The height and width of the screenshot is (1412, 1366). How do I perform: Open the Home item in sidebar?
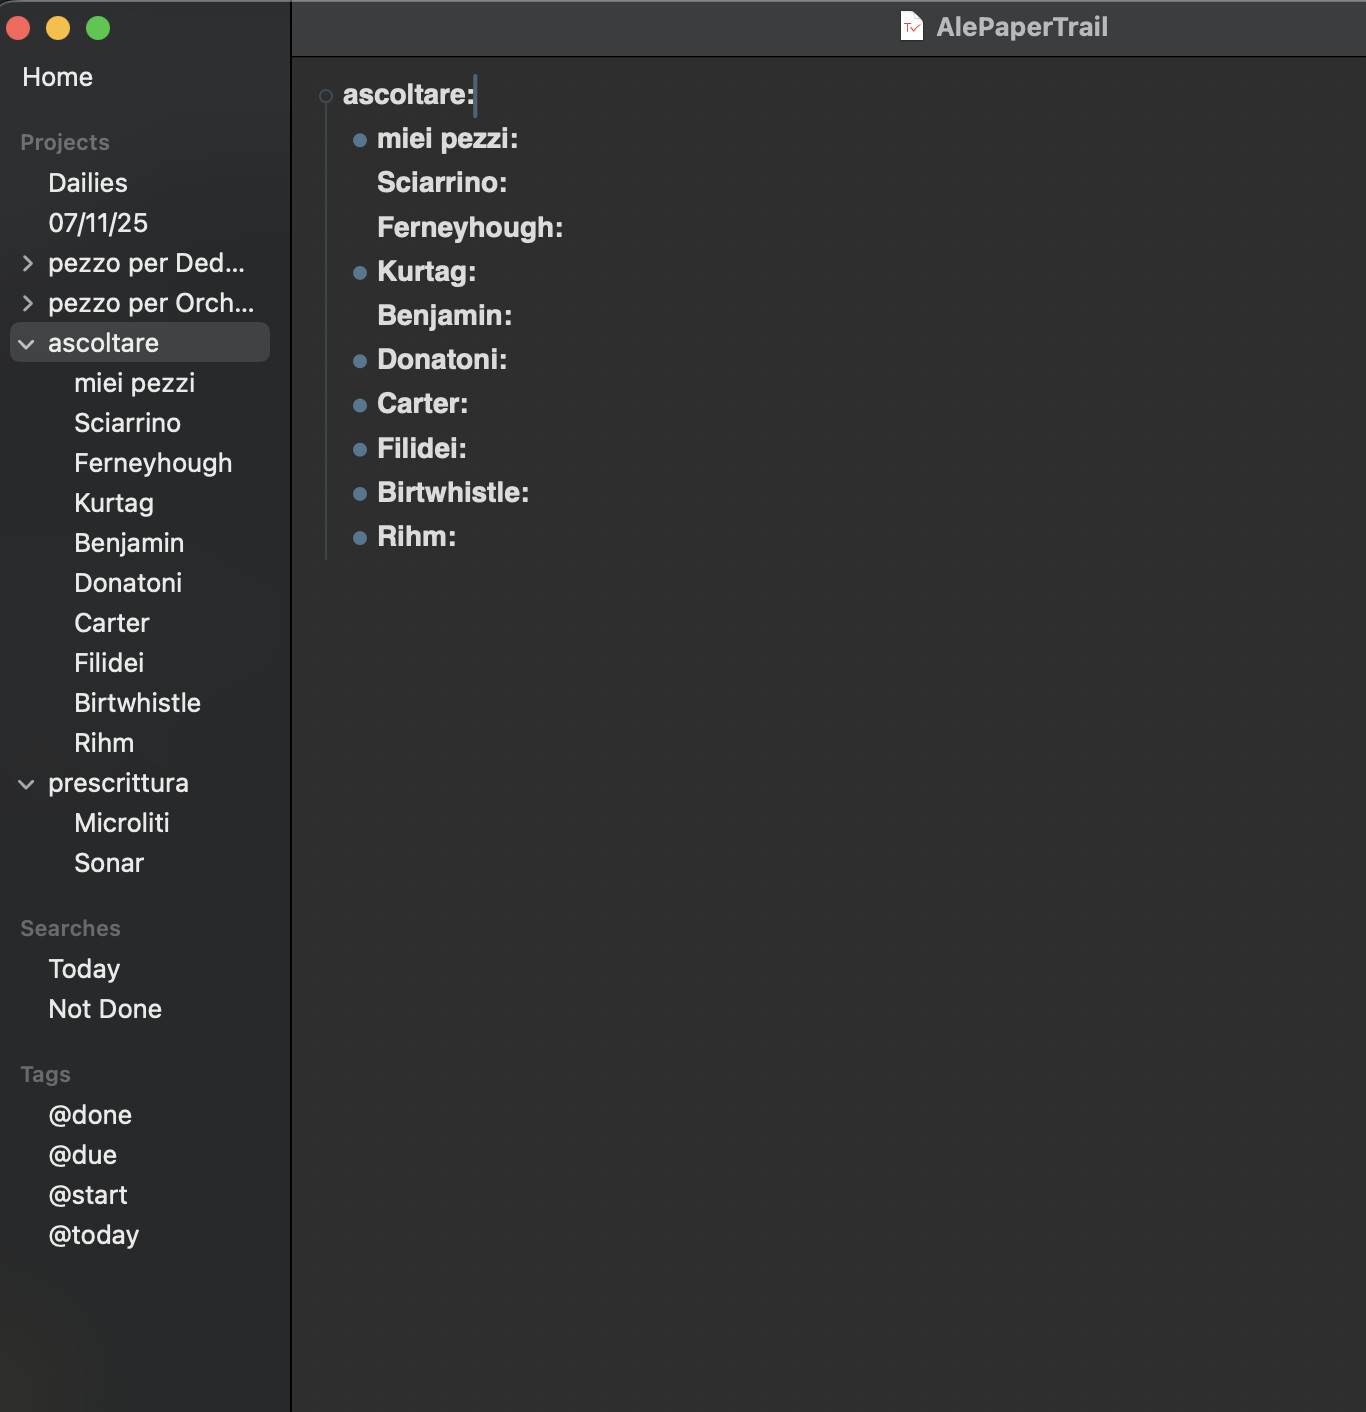(x=57, y=77)
